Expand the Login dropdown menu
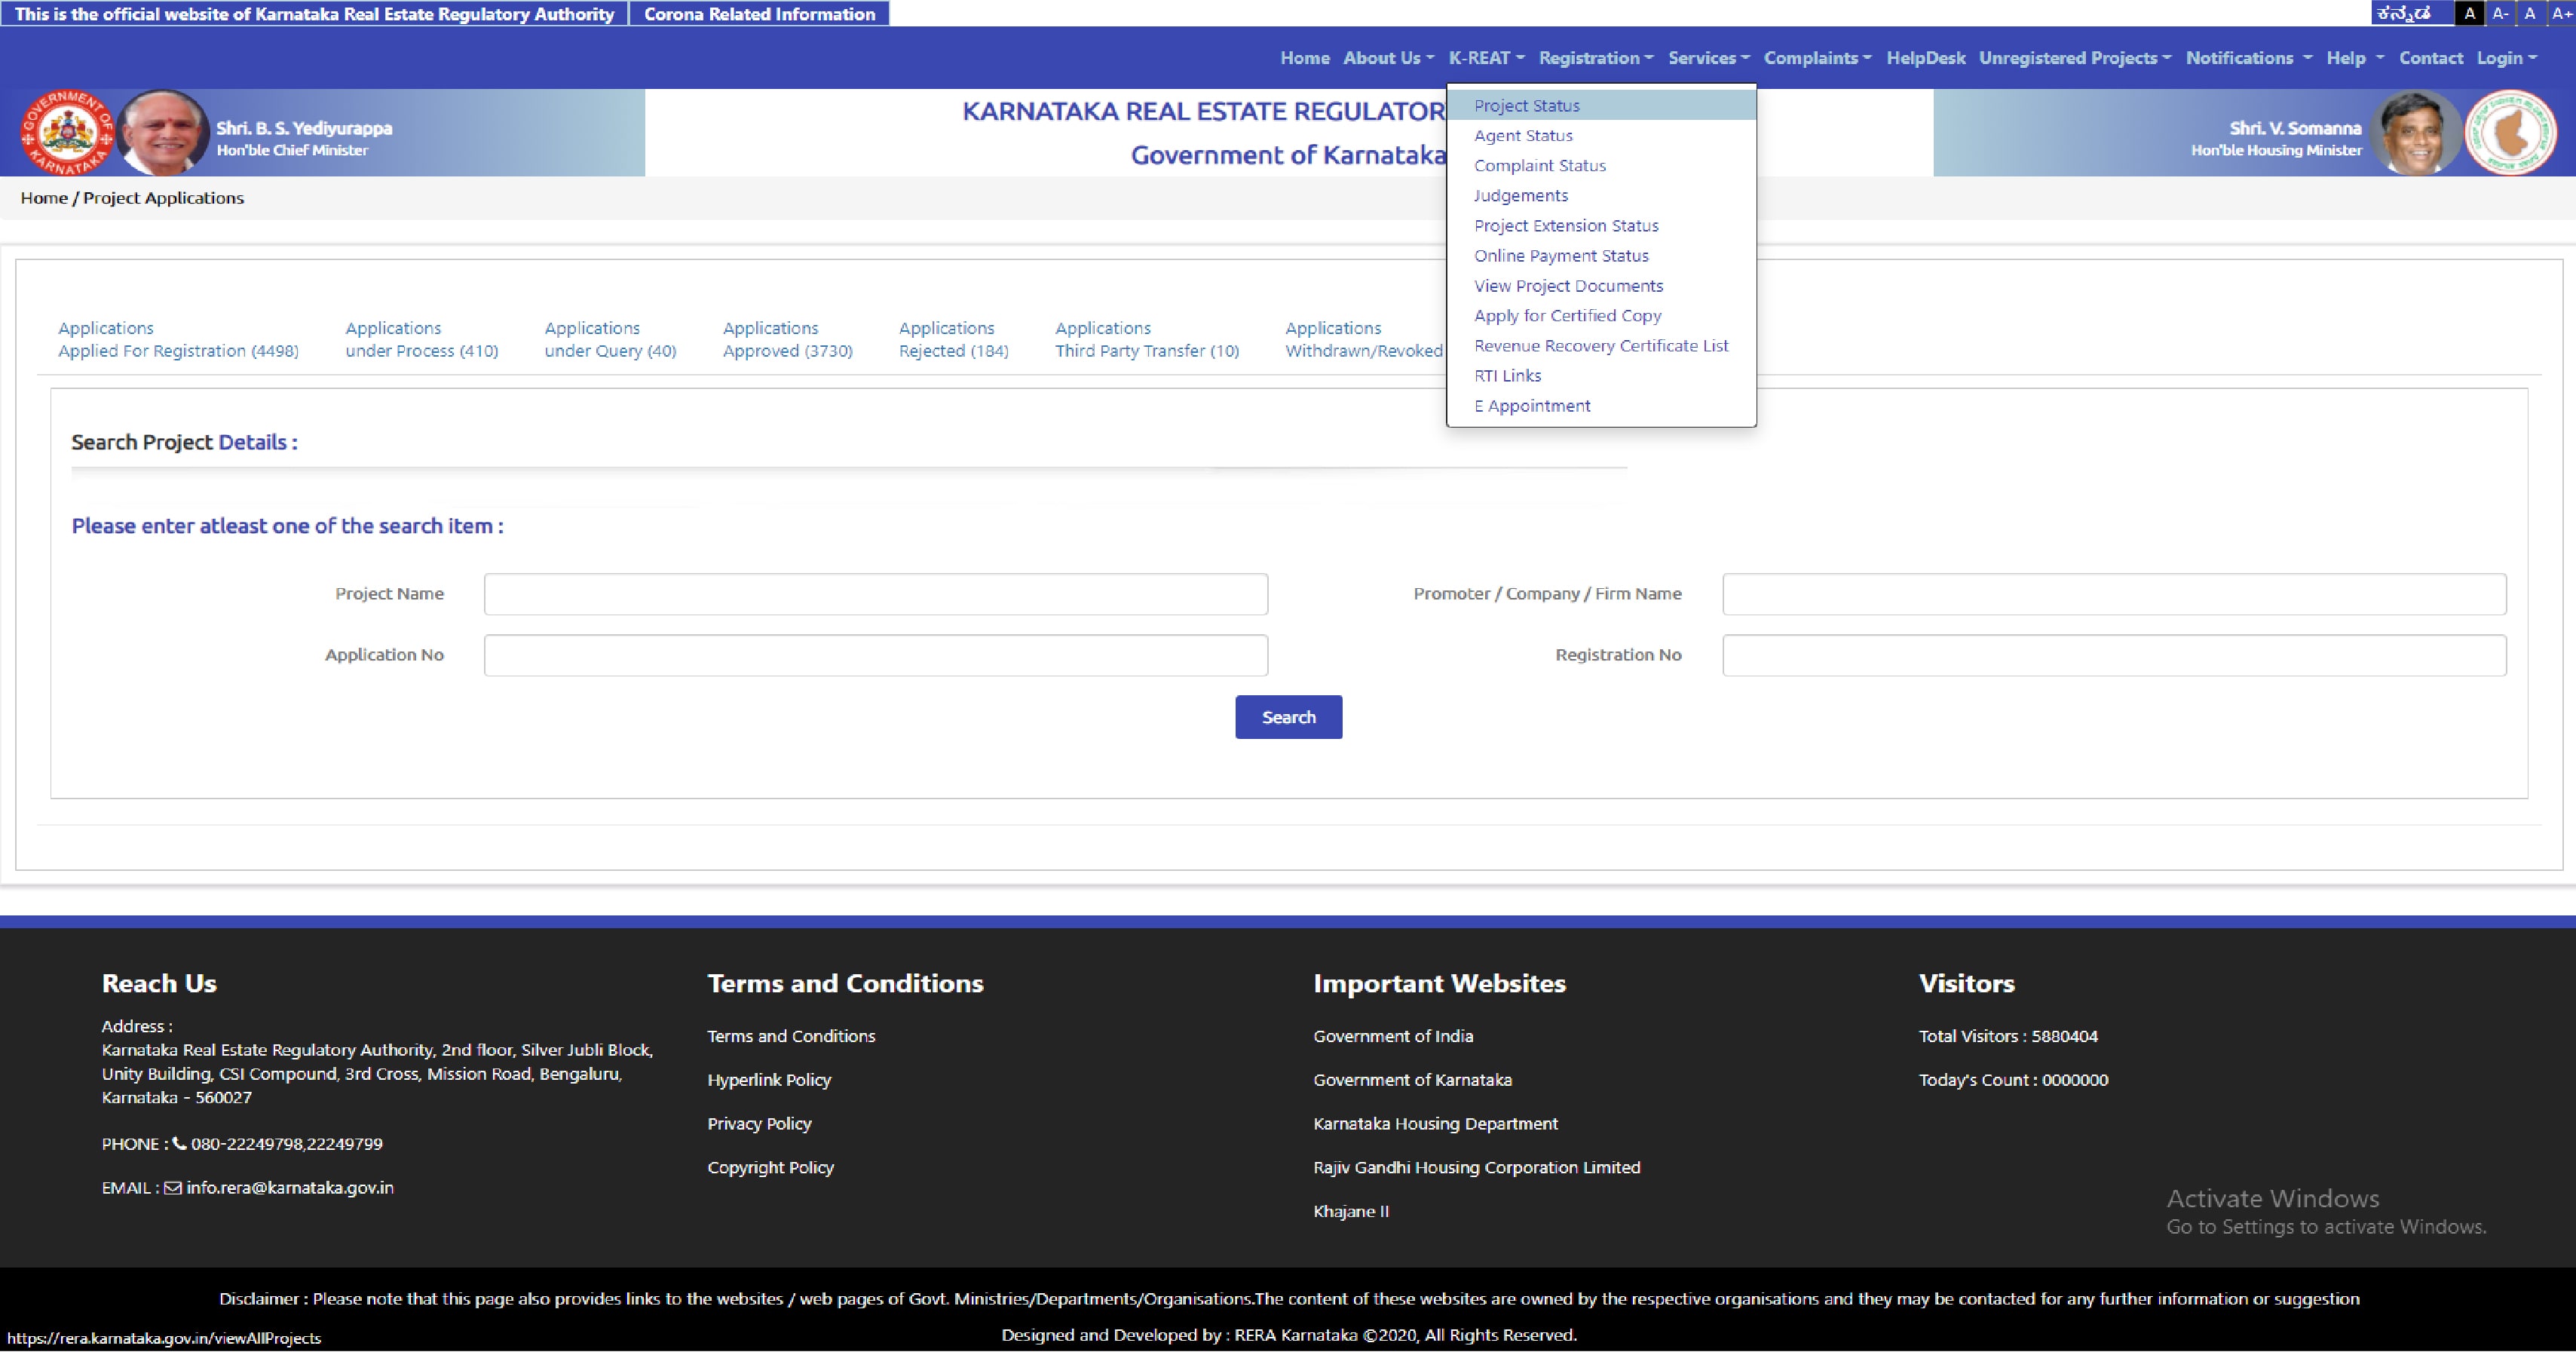The height and width of the screenshot is (1352, 2576). pyautogui.click(x=2507, y=58)
